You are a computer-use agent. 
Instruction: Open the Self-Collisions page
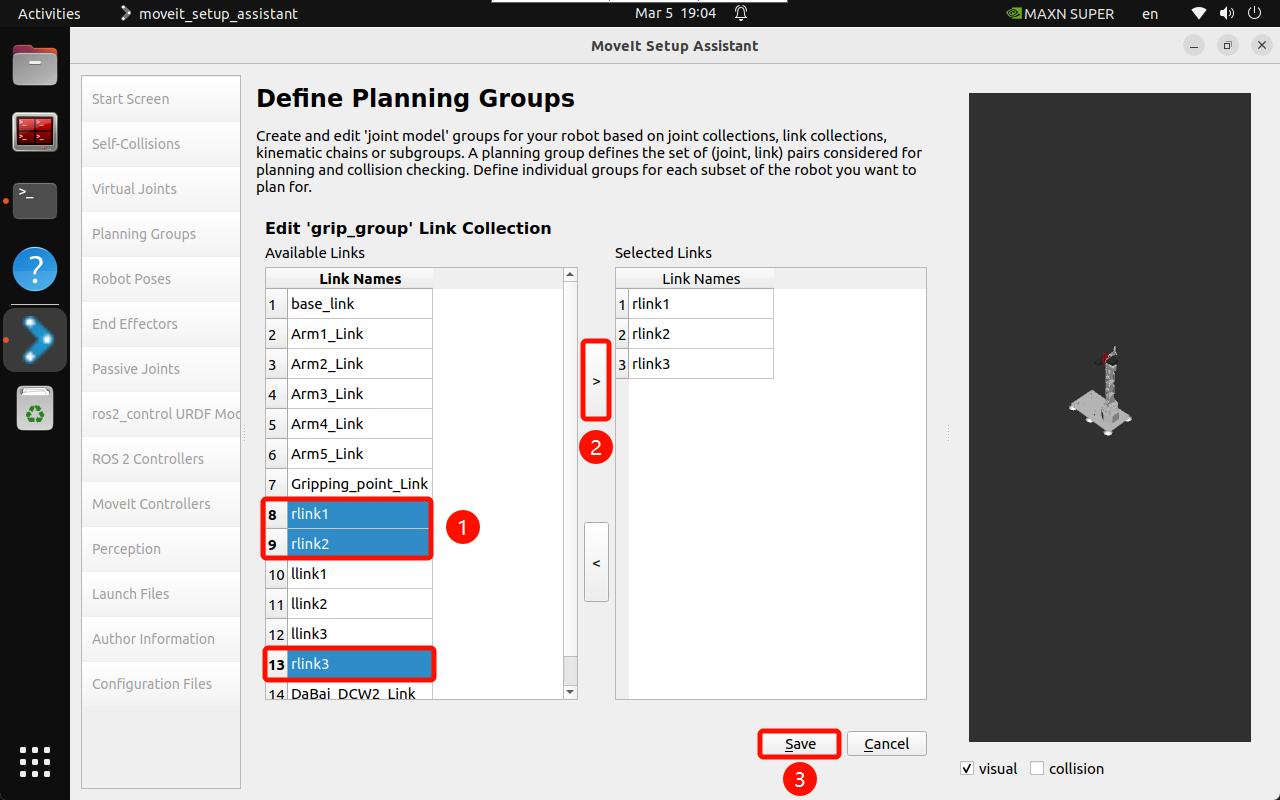pyautogui.click(x=136, y=144)
